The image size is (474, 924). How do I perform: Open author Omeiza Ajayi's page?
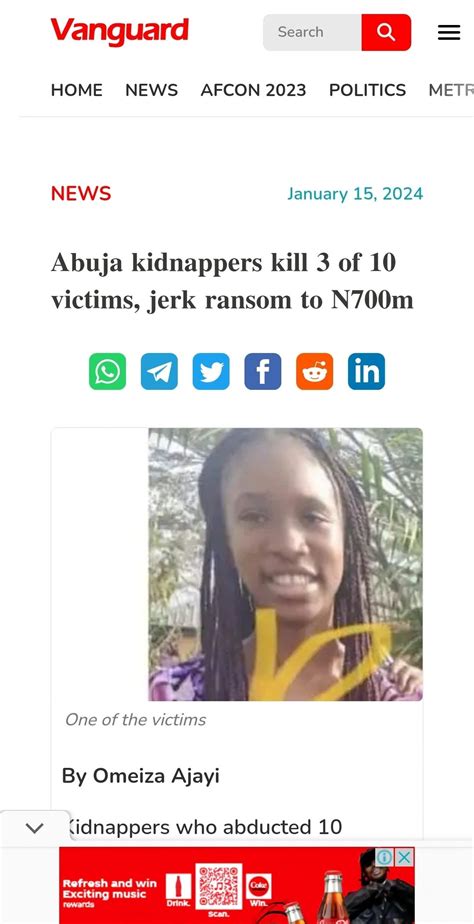[x=141, y=776]
